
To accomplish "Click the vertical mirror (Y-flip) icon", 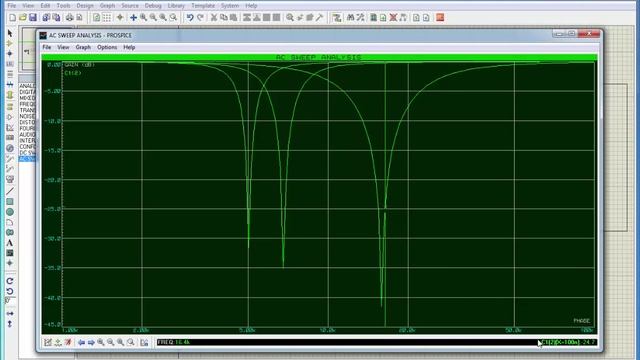I will point(10,324).
